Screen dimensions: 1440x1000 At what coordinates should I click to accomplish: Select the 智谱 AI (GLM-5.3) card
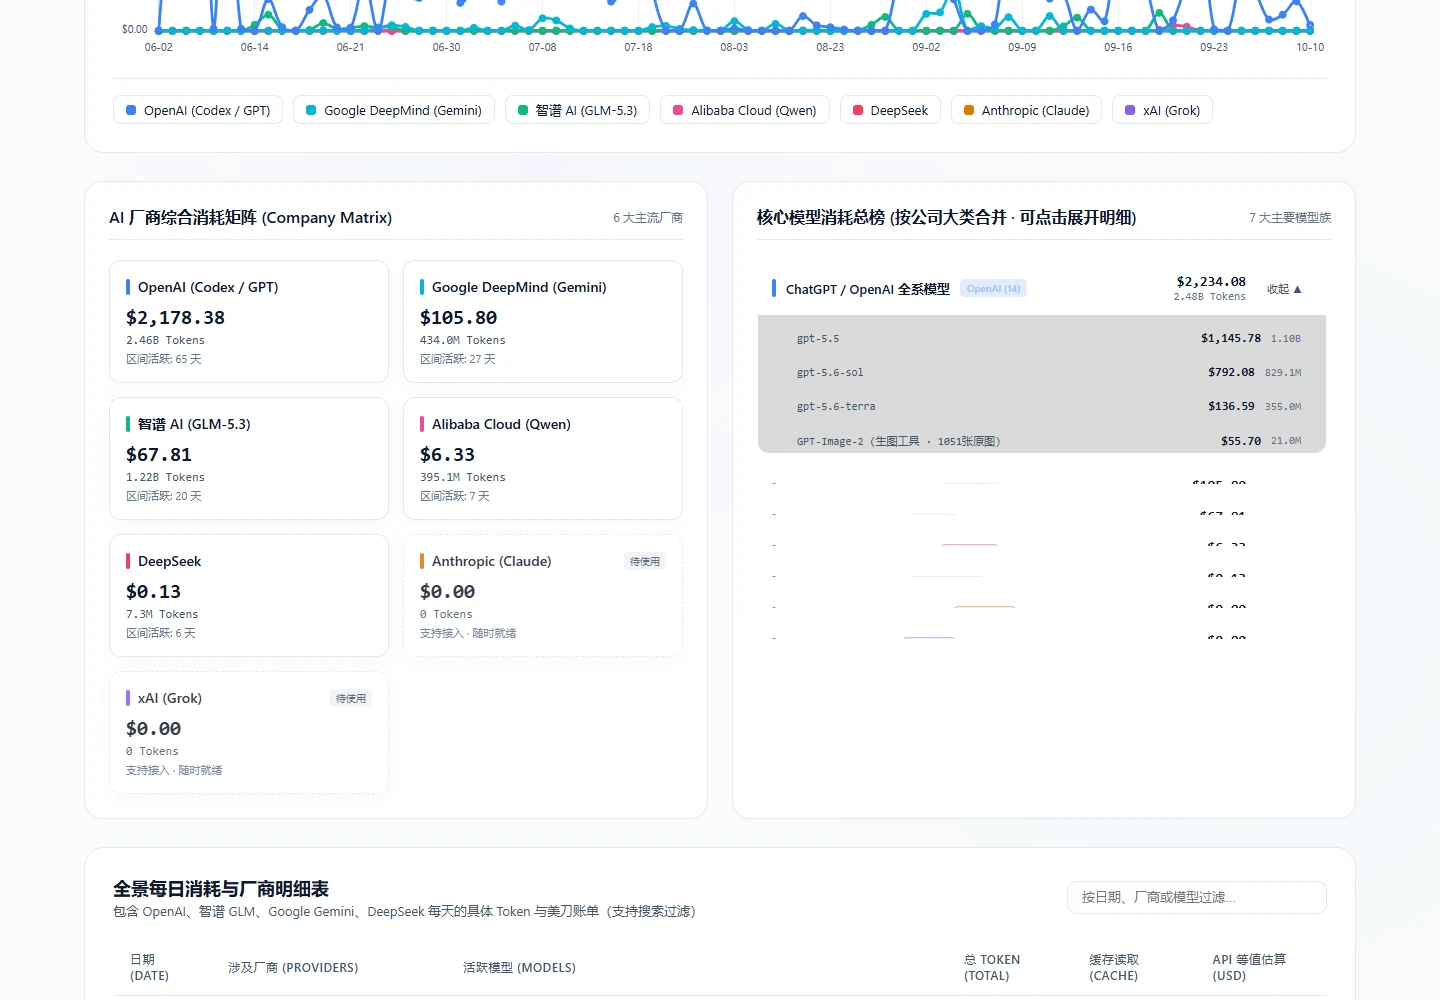(249, 458)
